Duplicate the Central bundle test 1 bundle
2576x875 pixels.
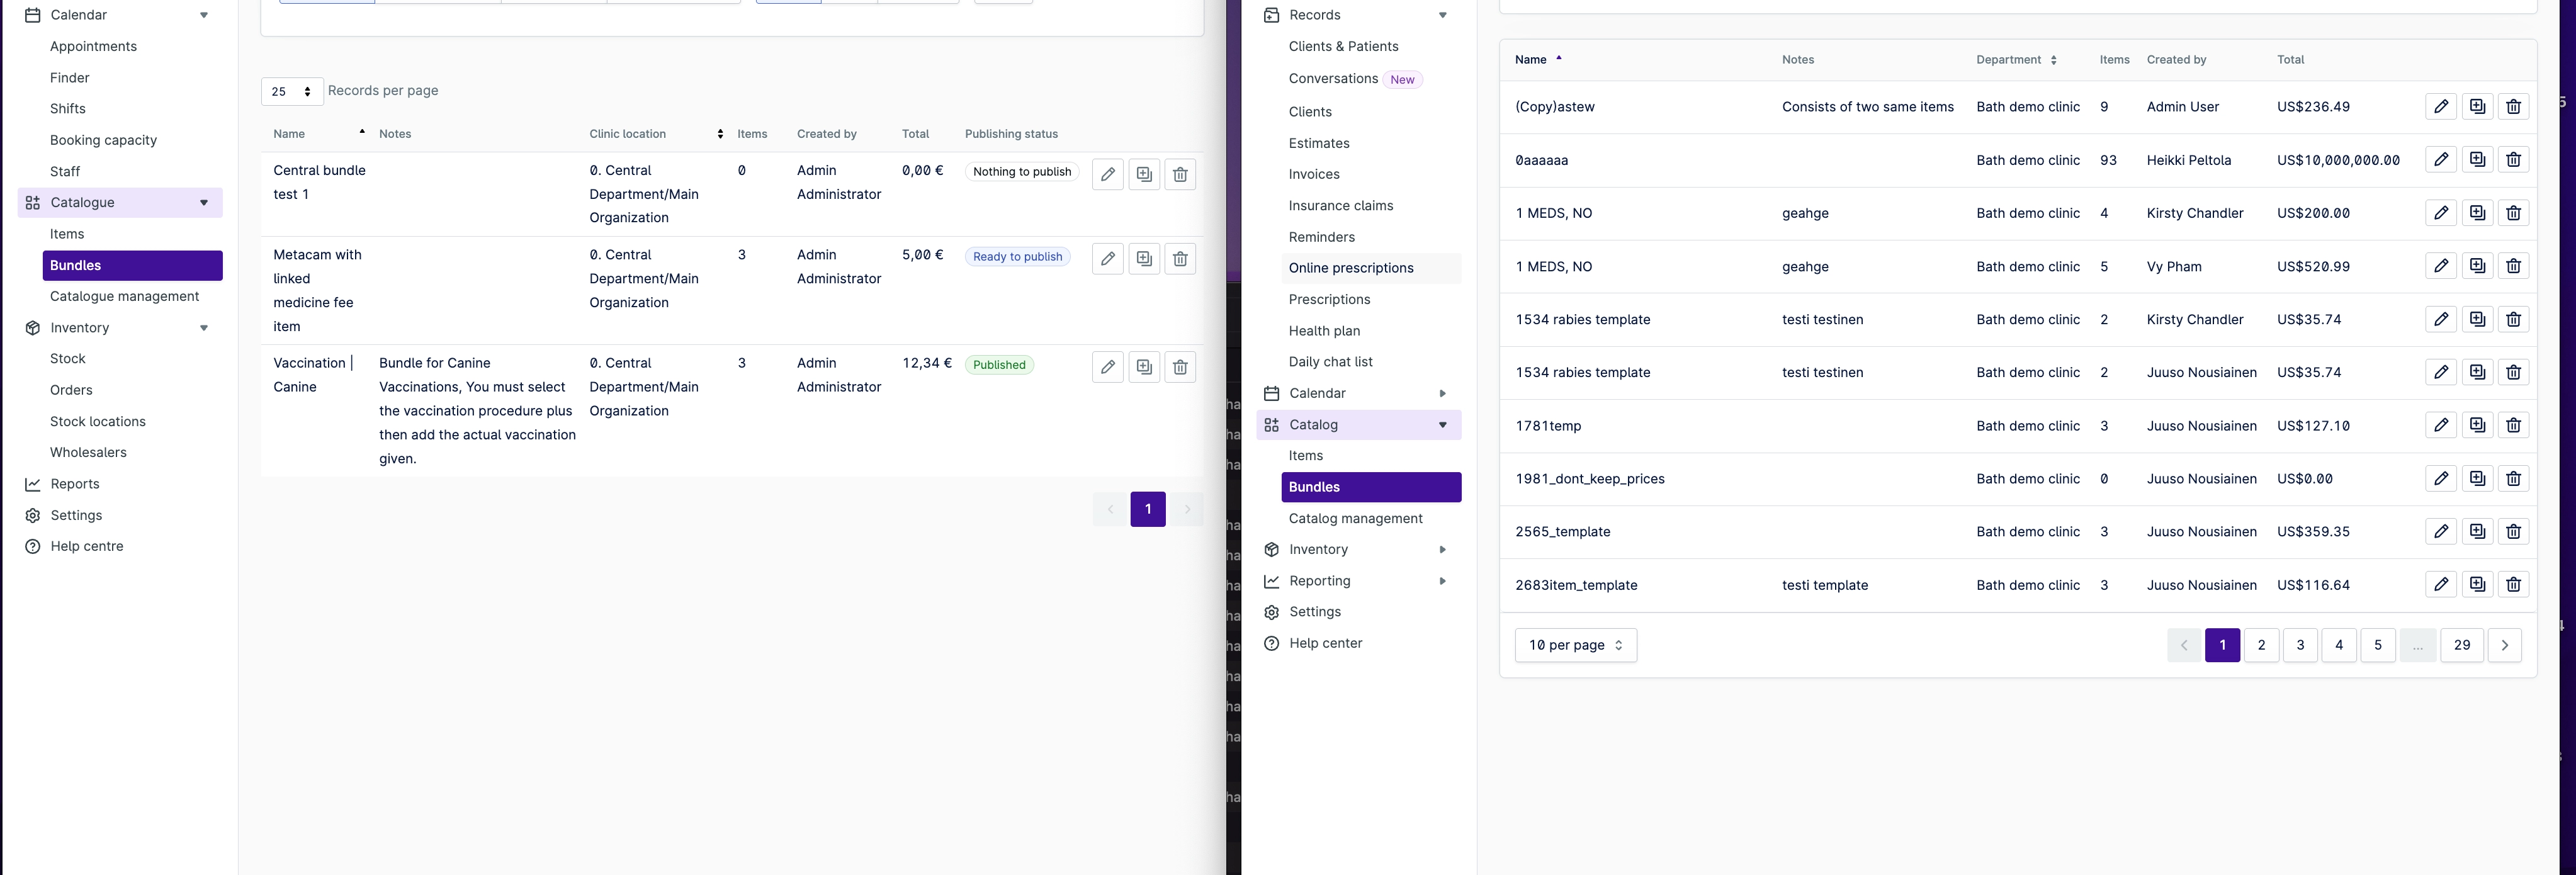point(1144,174)
